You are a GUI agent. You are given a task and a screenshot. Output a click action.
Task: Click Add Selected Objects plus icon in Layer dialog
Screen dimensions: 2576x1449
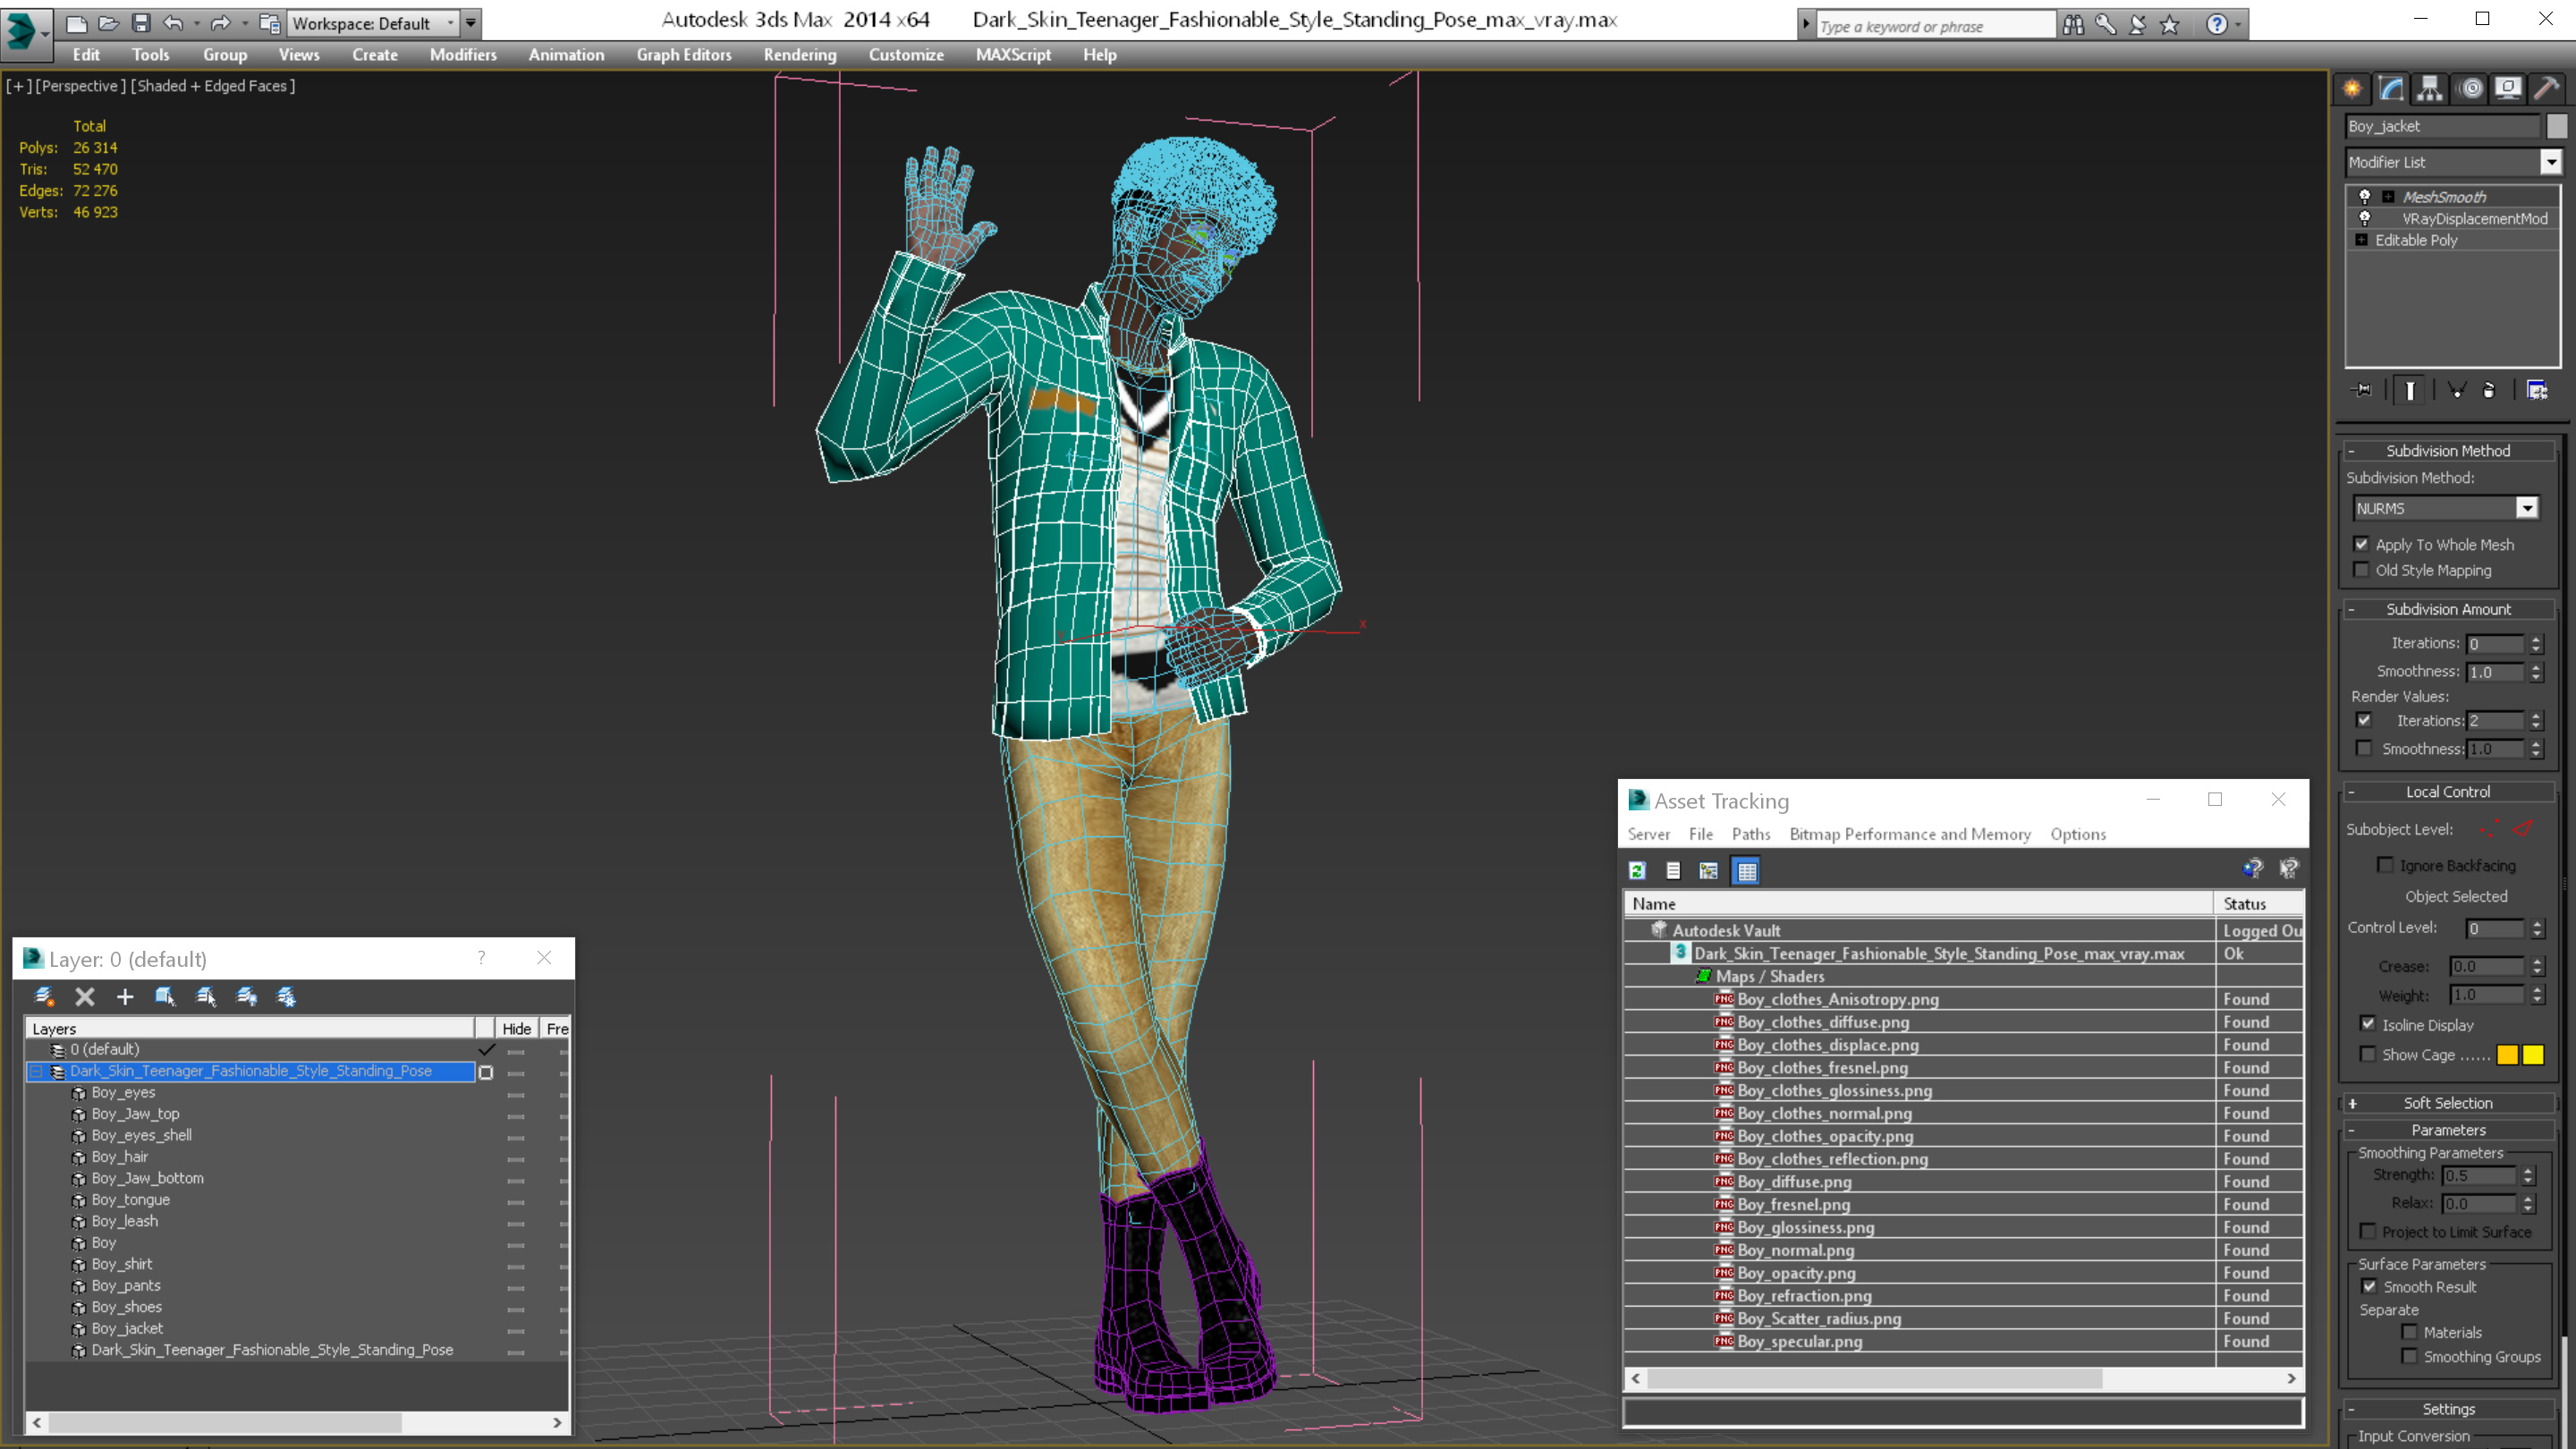click(125, 996)
